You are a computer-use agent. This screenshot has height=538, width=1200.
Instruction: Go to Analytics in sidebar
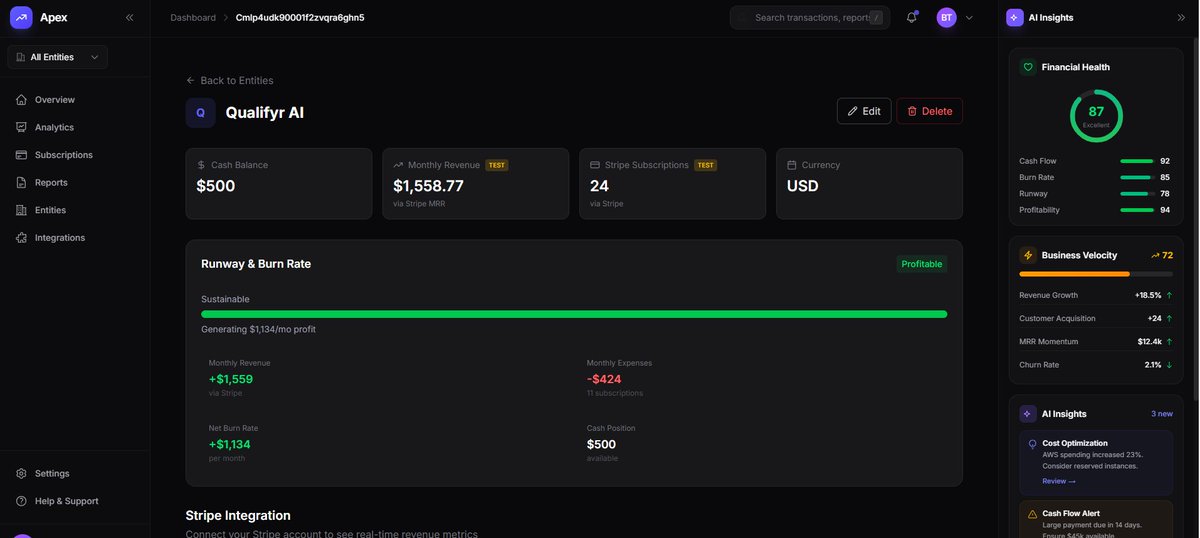pyautogui.click(x=75, y=127)
